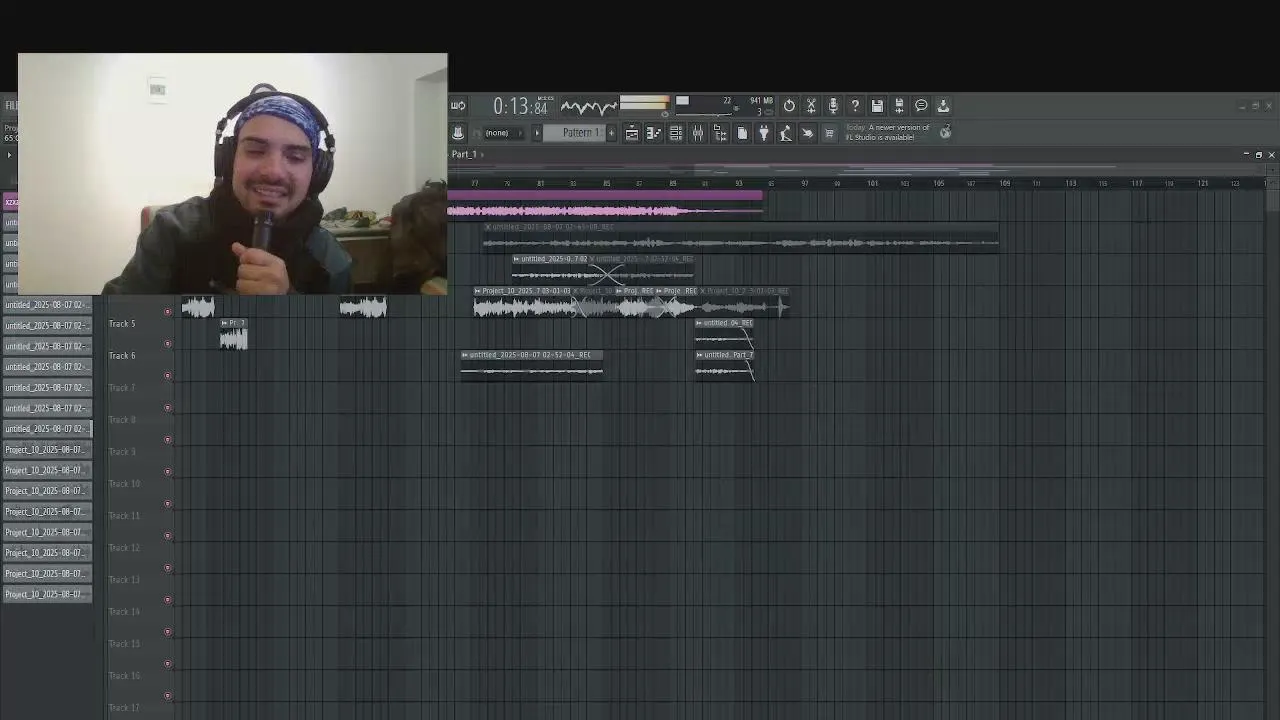Select the untitled_2025-08-07 02-52-04_REC clip waveform
This screenshot has width=1280, height=720.
pos(532,371)
